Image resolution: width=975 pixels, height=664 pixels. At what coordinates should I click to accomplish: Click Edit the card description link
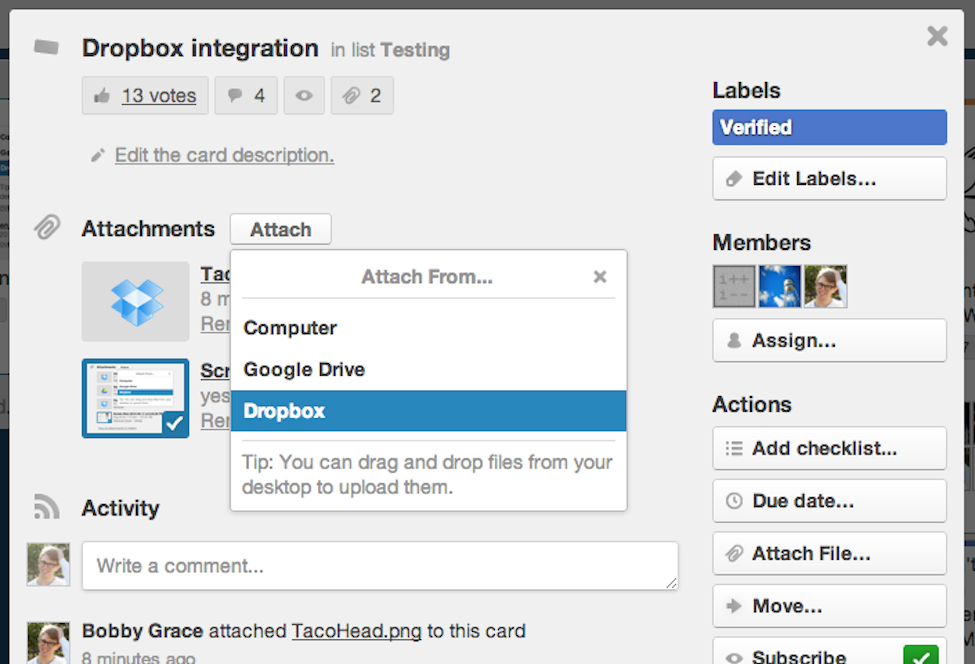[x=224, y=155]
